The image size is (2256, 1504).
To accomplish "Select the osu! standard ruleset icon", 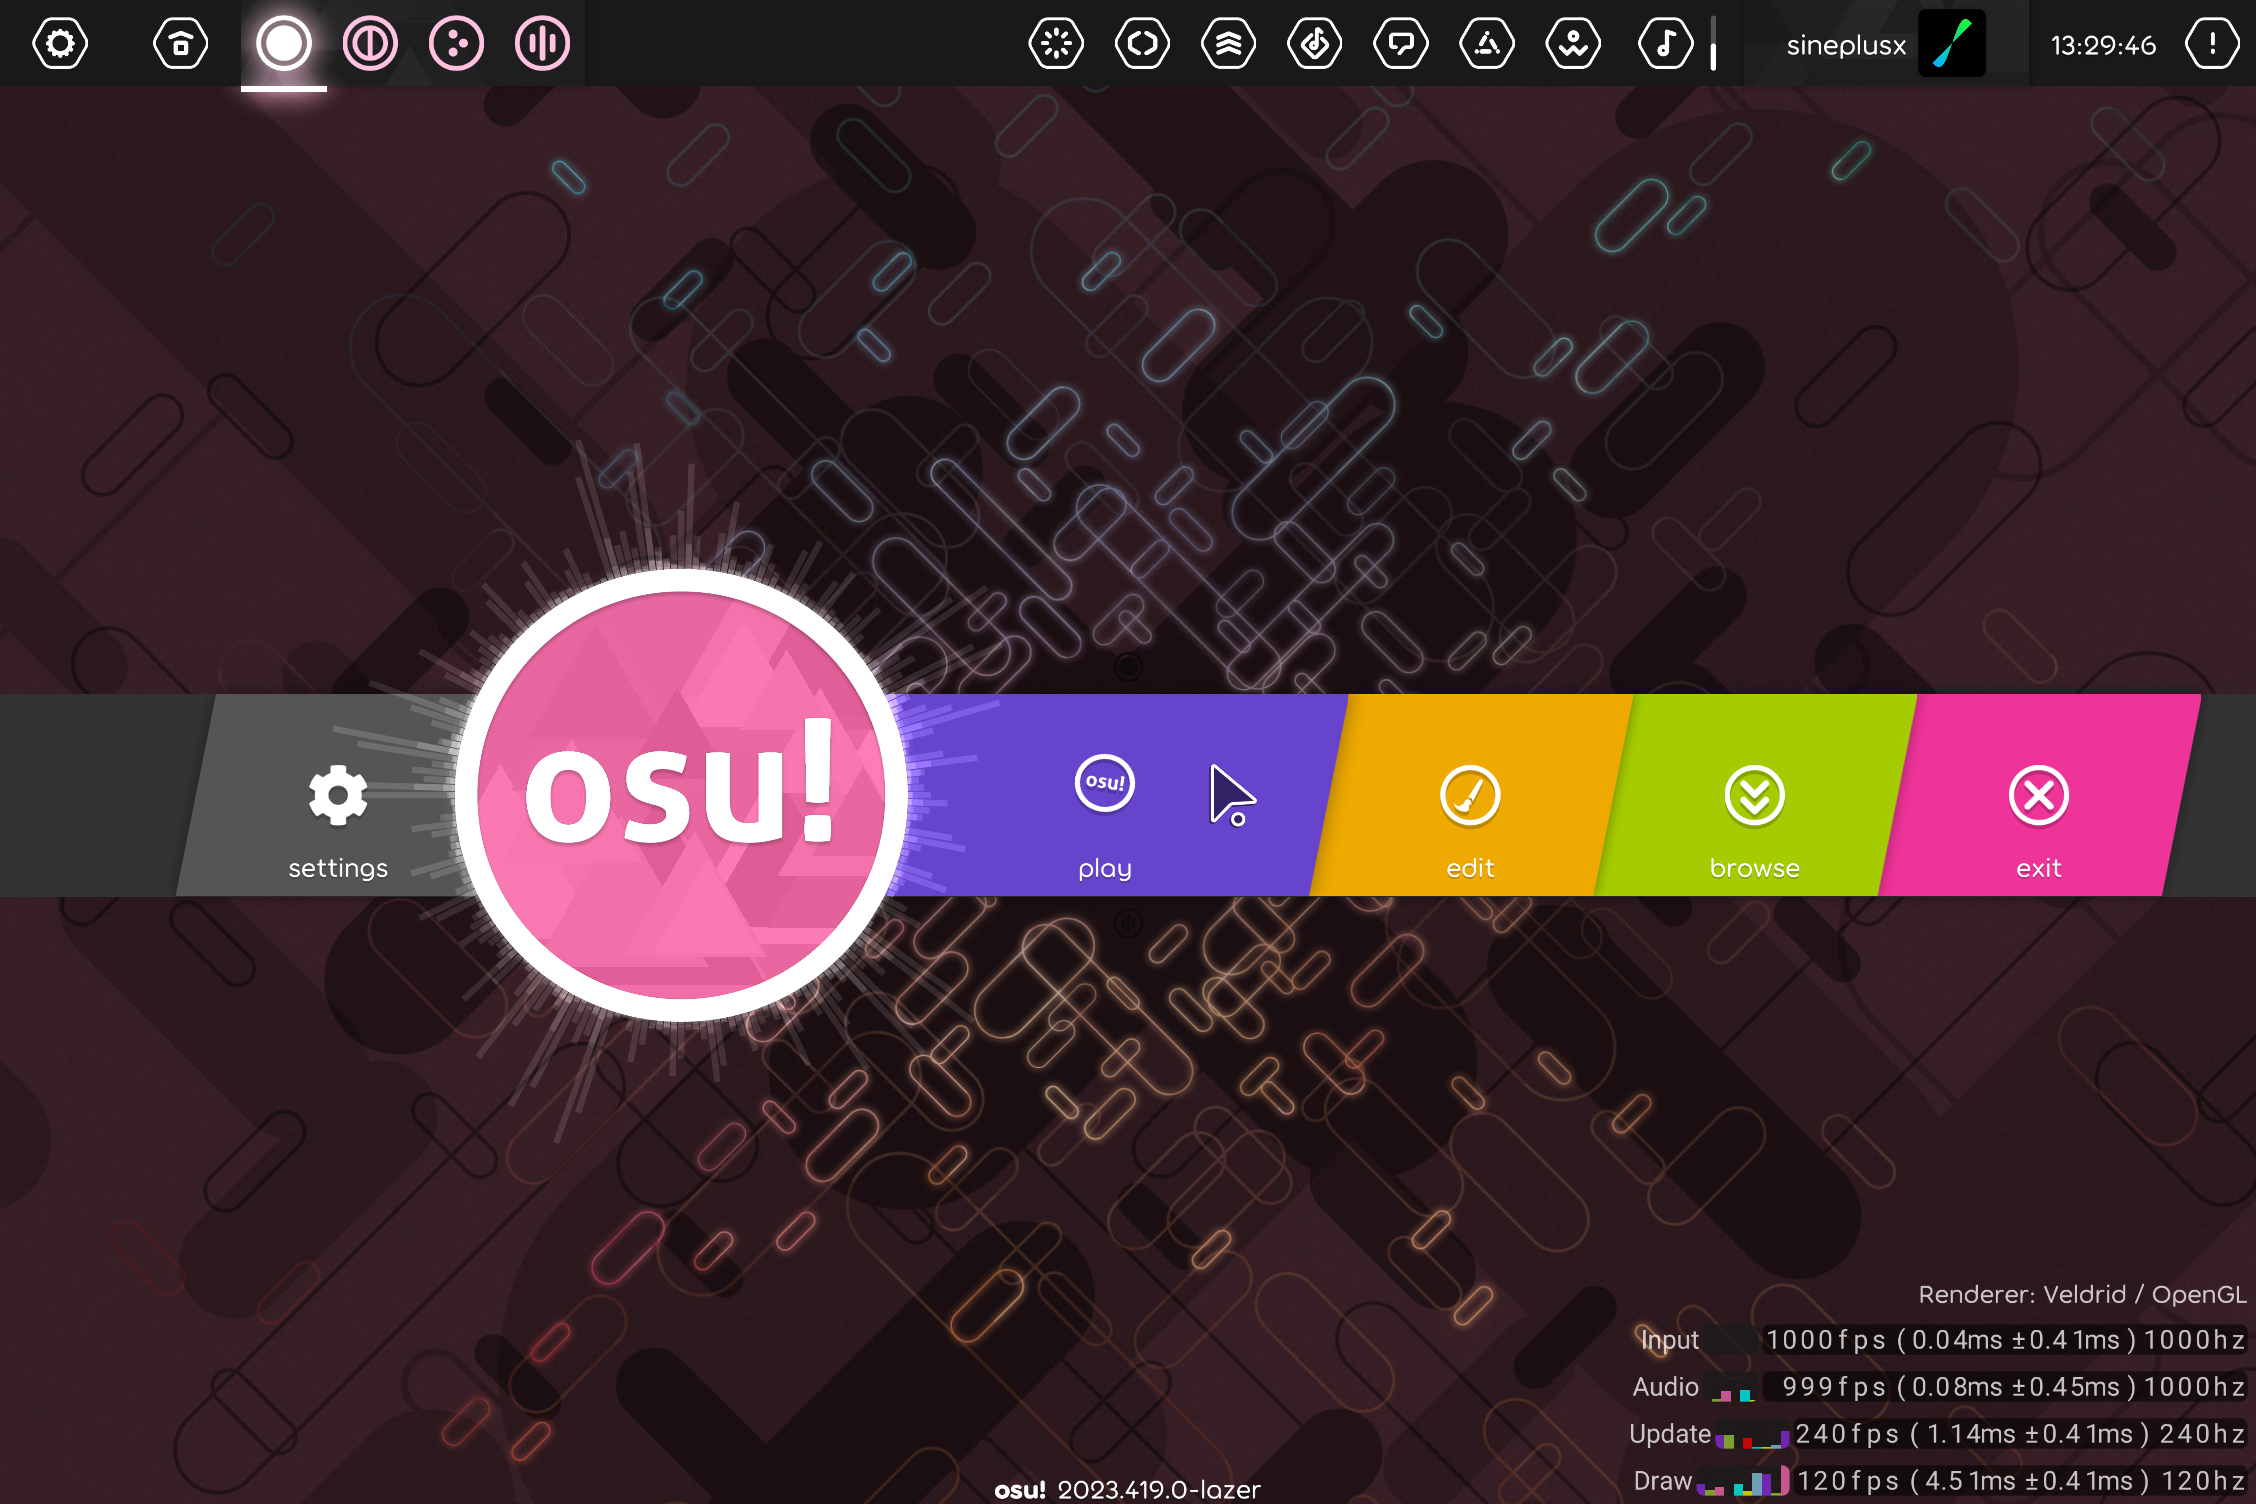I will pos(284,44).
